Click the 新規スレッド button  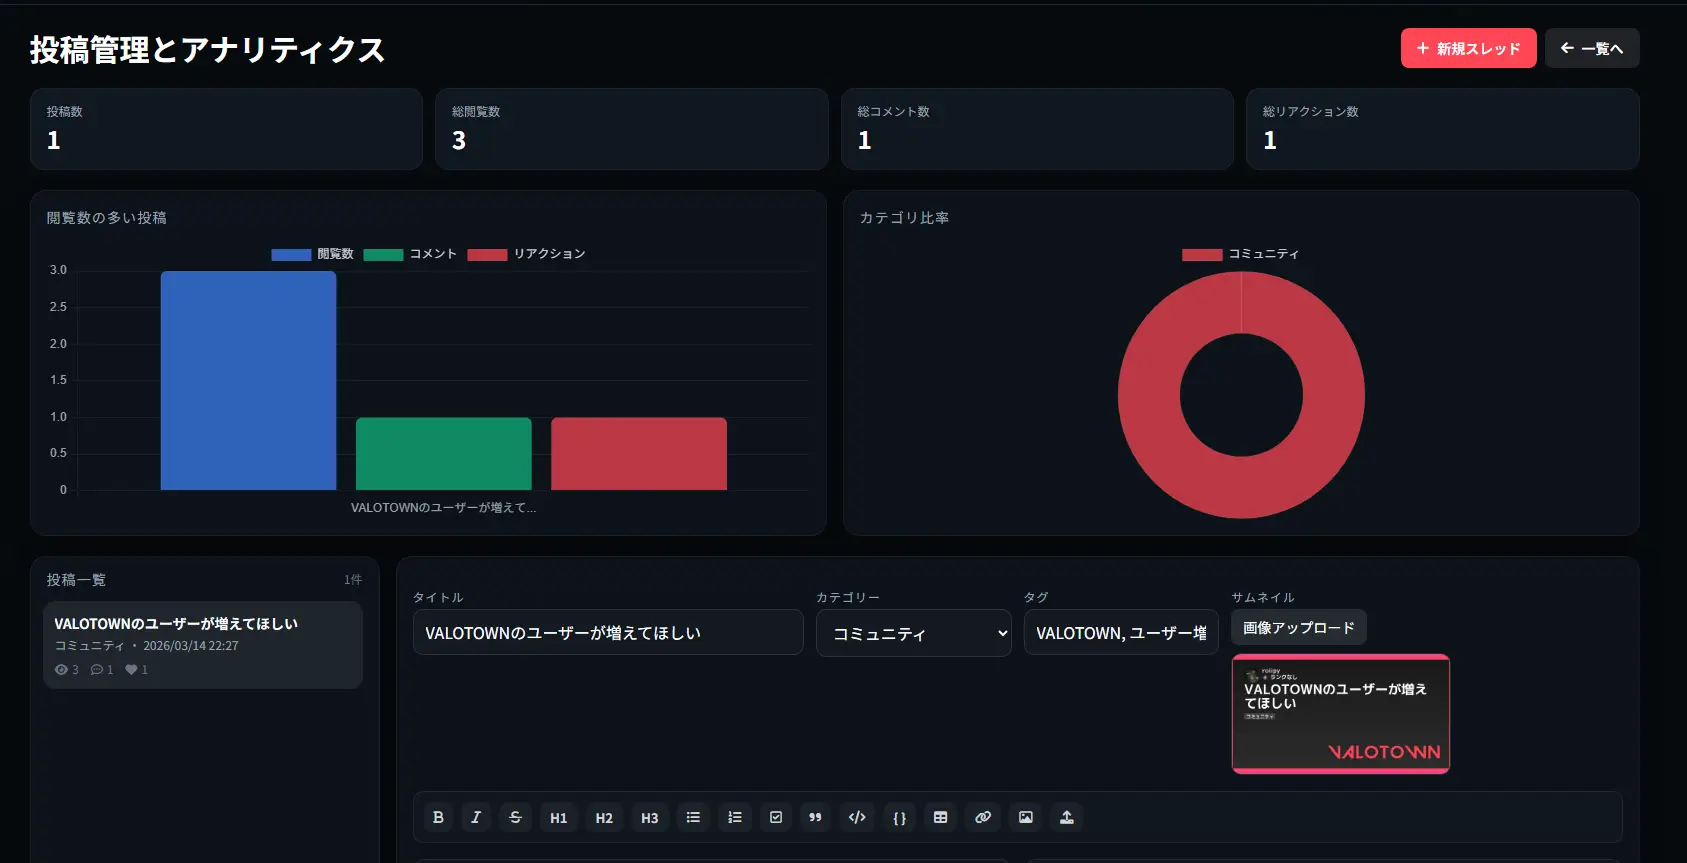coord(1468,48)
